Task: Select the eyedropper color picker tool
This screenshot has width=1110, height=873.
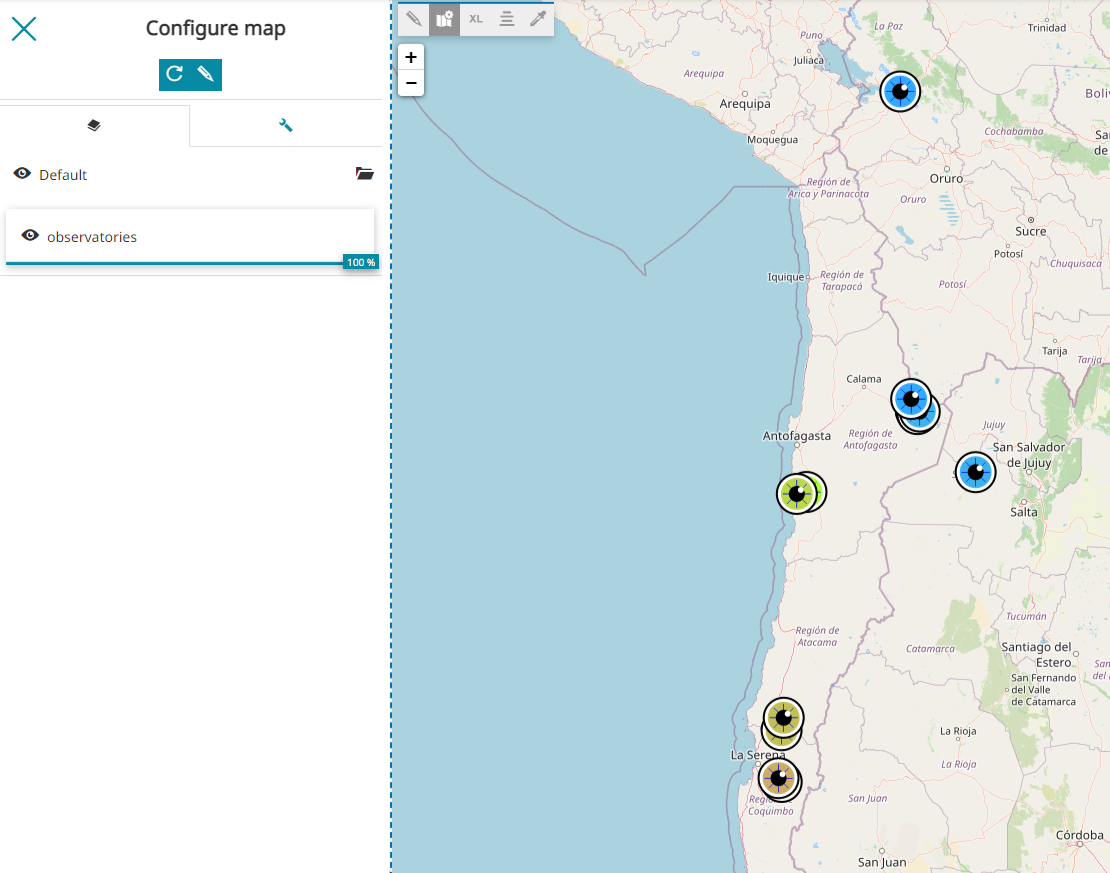Action: (538, 18)
